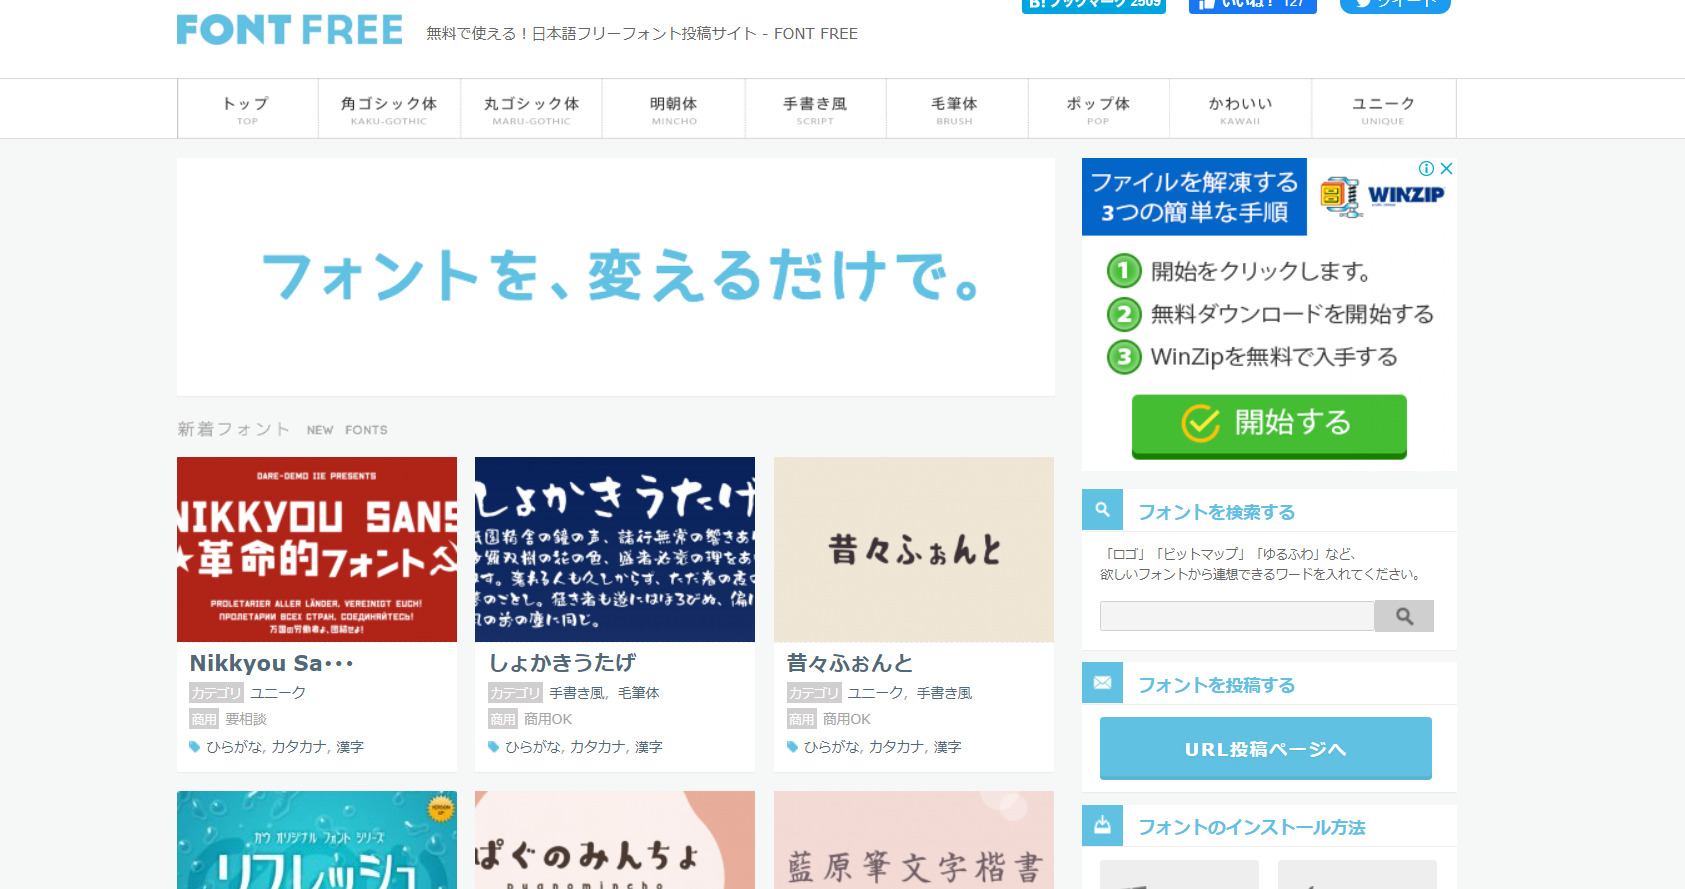
Task: Click the gray search submit button
Action: point(1404,616)
